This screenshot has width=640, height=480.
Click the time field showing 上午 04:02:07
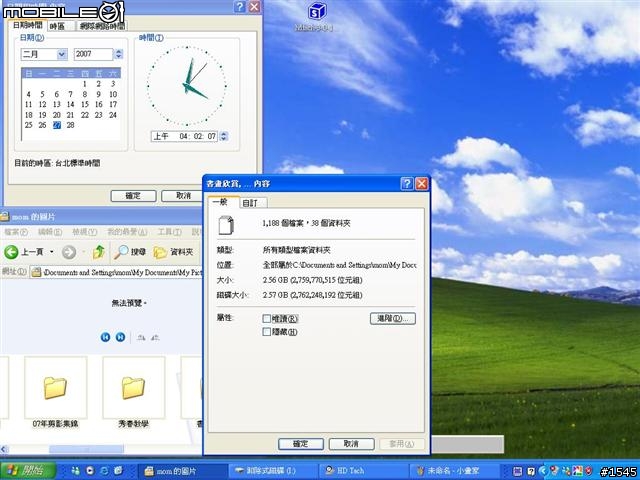click(x=184, y=136)
